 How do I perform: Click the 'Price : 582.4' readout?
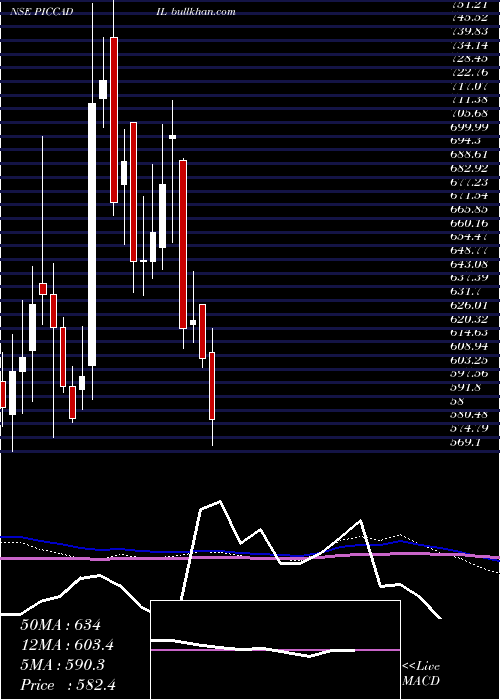[68, 685]
